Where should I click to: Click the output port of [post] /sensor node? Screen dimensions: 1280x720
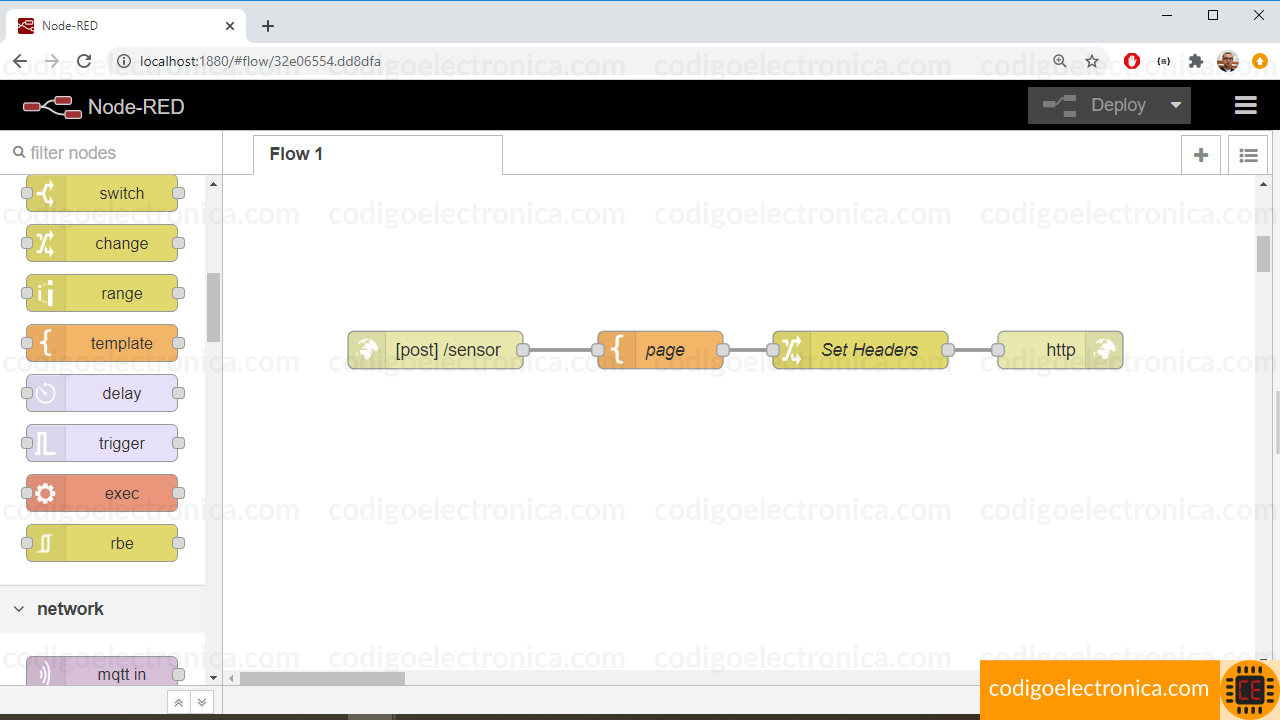tap(523, 350)
